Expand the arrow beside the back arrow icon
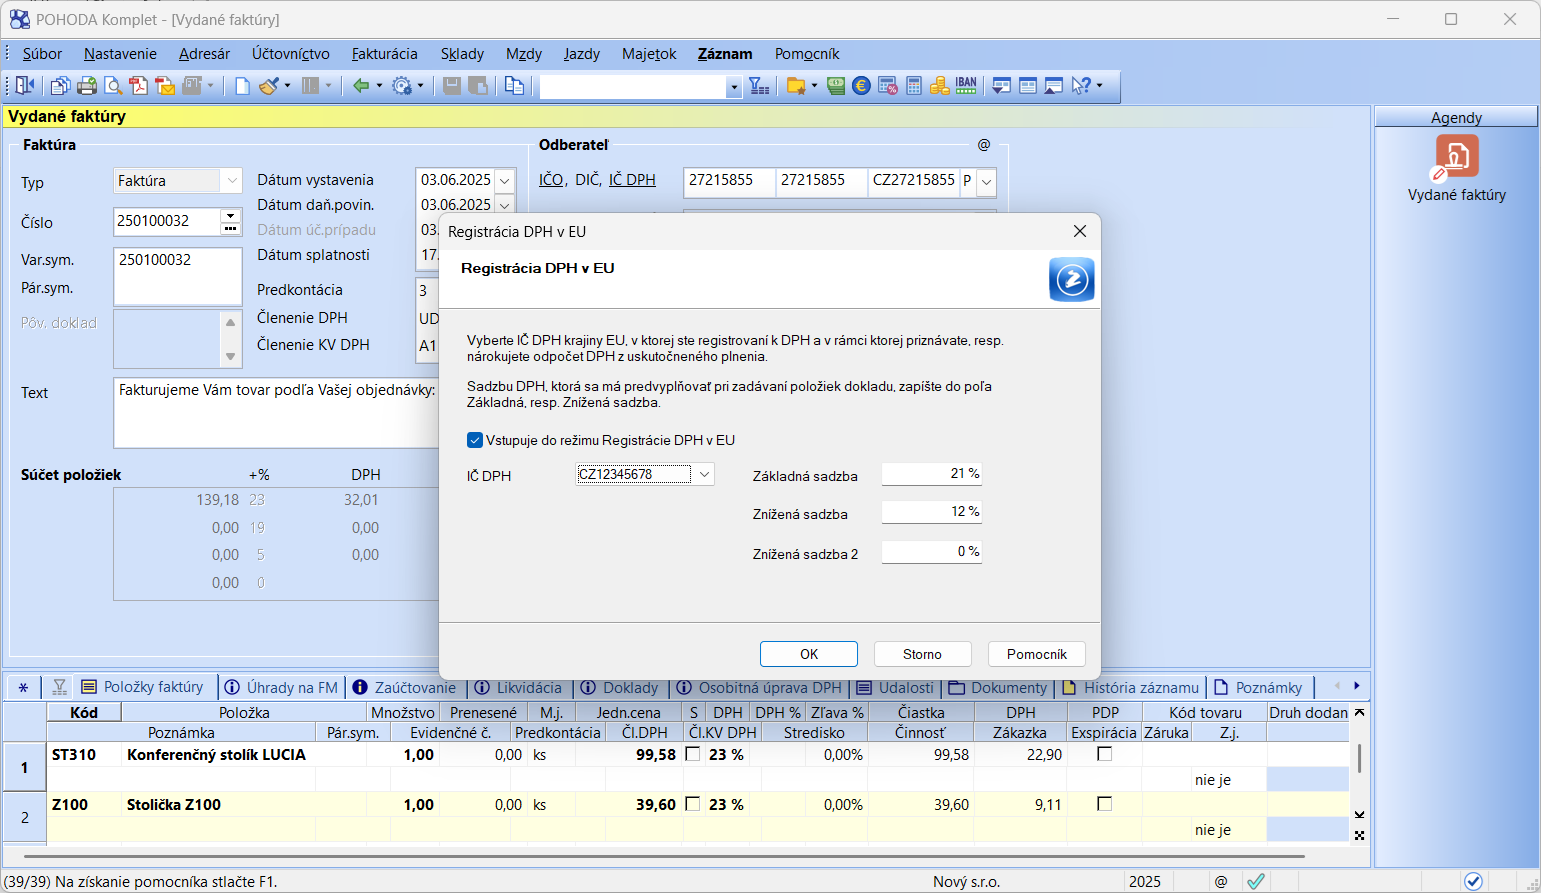 coord(379,86)
